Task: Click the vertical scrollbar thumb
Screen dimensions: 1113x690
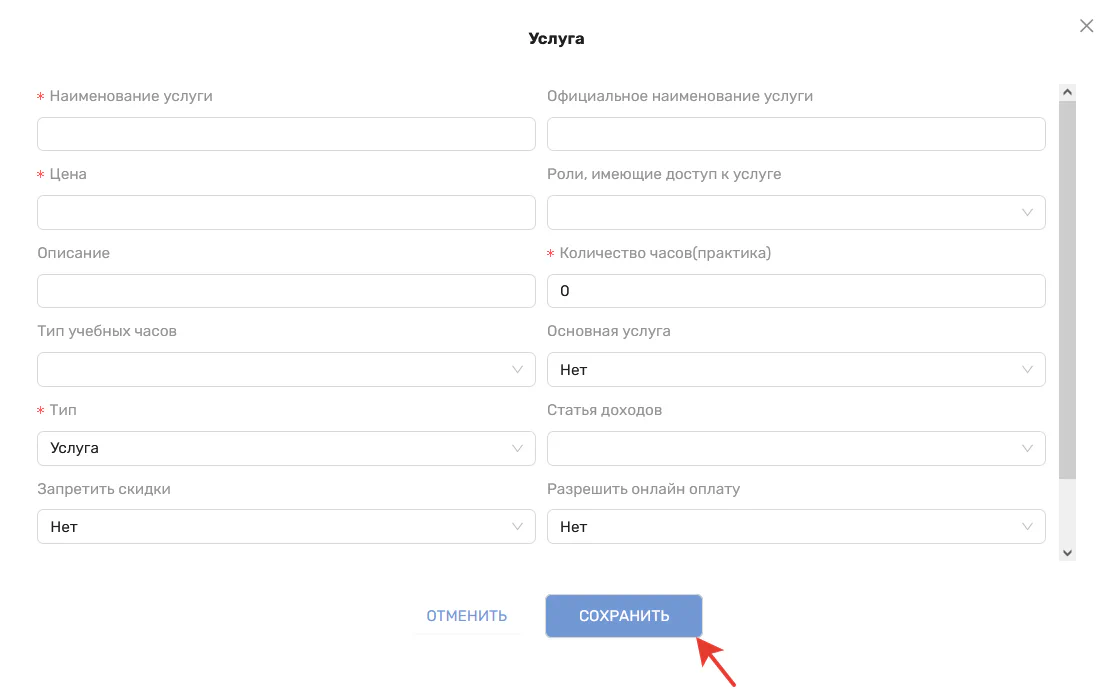Action: coord(1067,290)
